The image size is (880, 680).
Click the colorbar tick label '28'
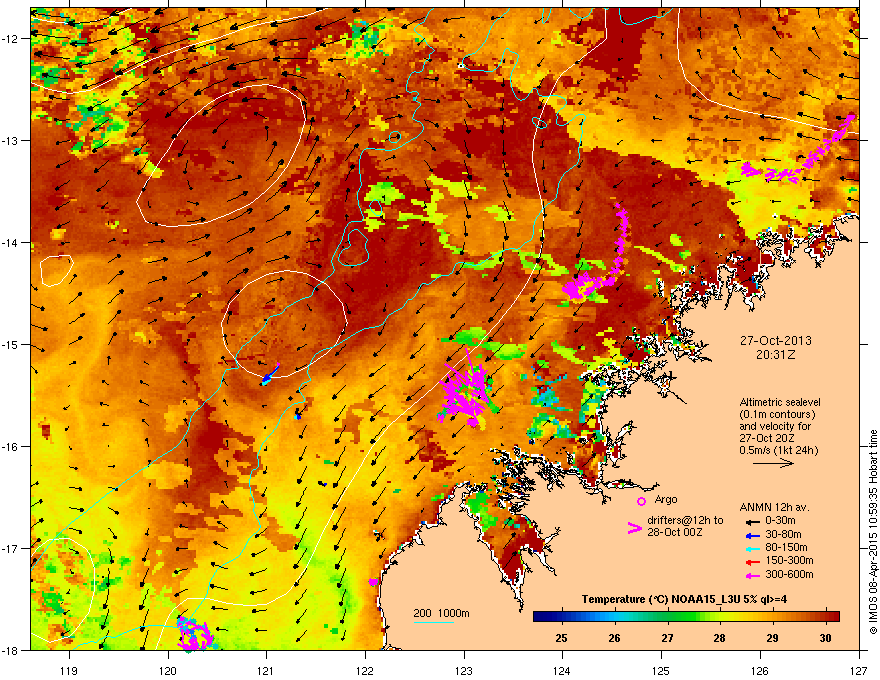719,638
